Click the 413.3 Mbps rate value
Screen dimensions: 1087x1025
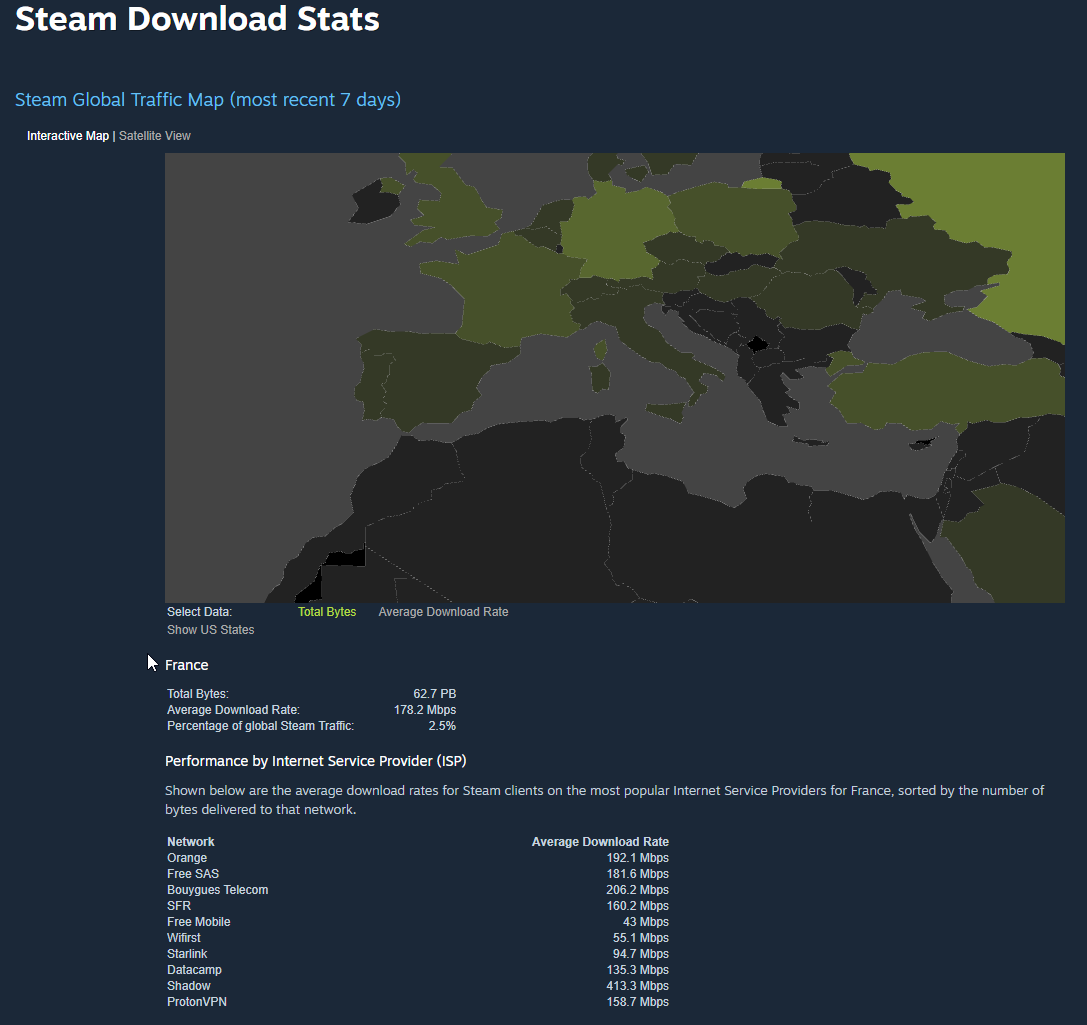coord(638,985)
